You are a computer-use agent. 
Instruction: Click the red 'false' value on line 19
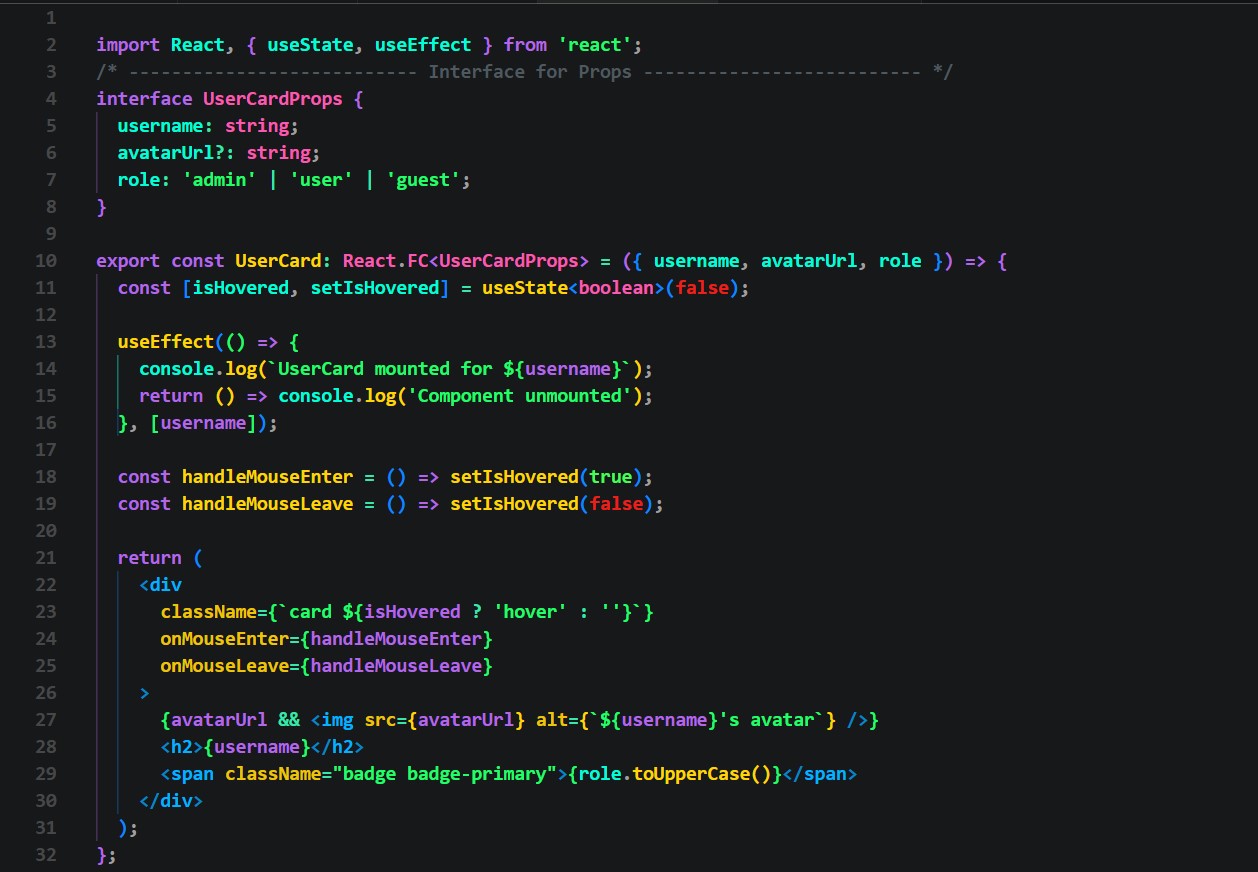click(x=617, y=504)
